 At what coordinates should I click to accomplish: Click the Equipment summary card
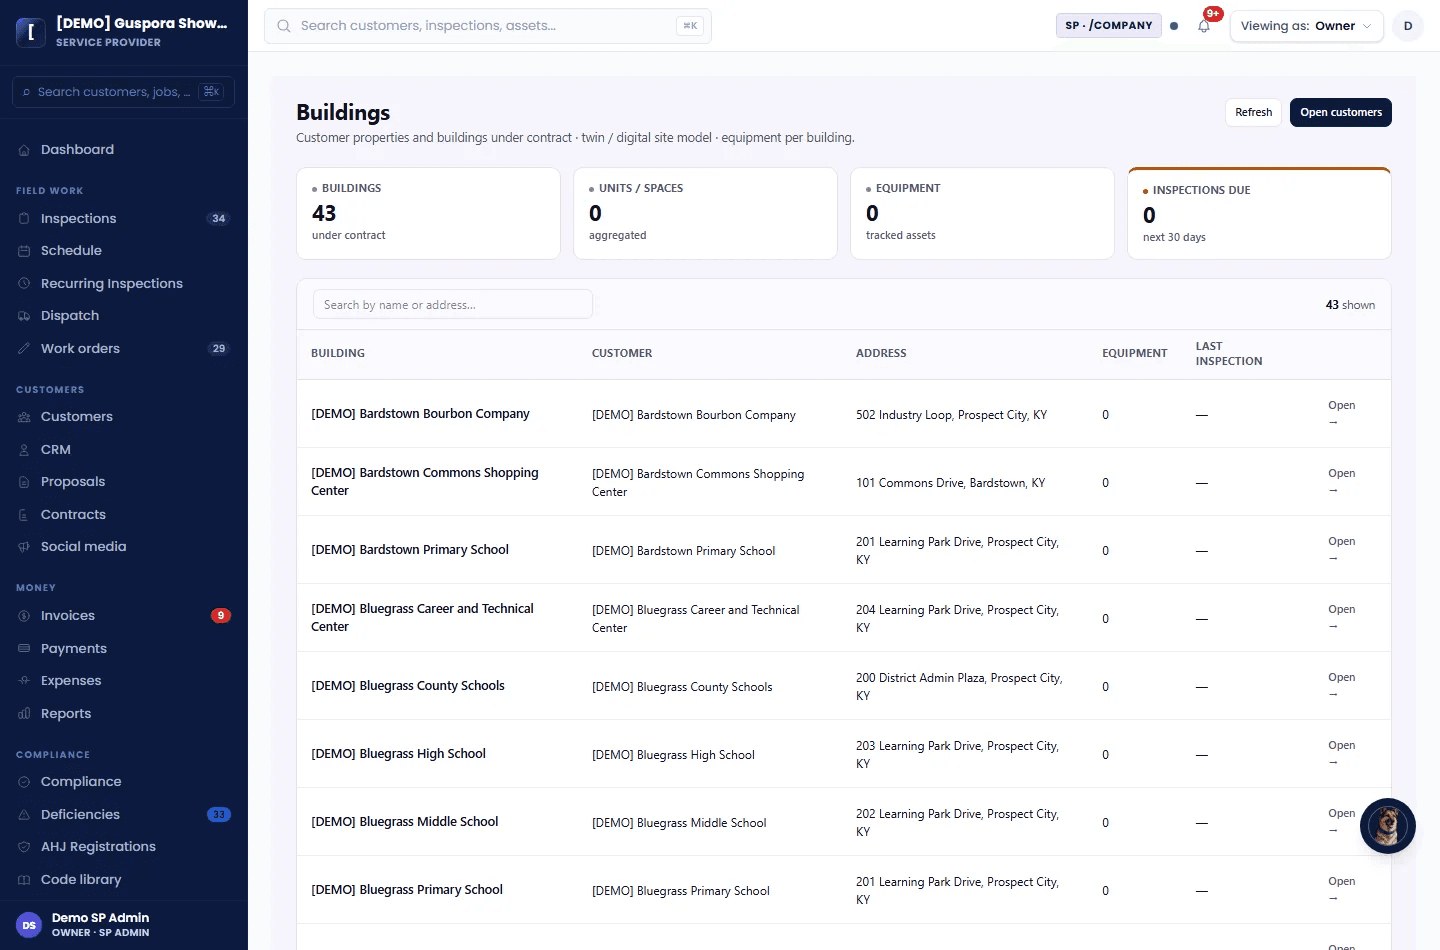coord(982,213)
